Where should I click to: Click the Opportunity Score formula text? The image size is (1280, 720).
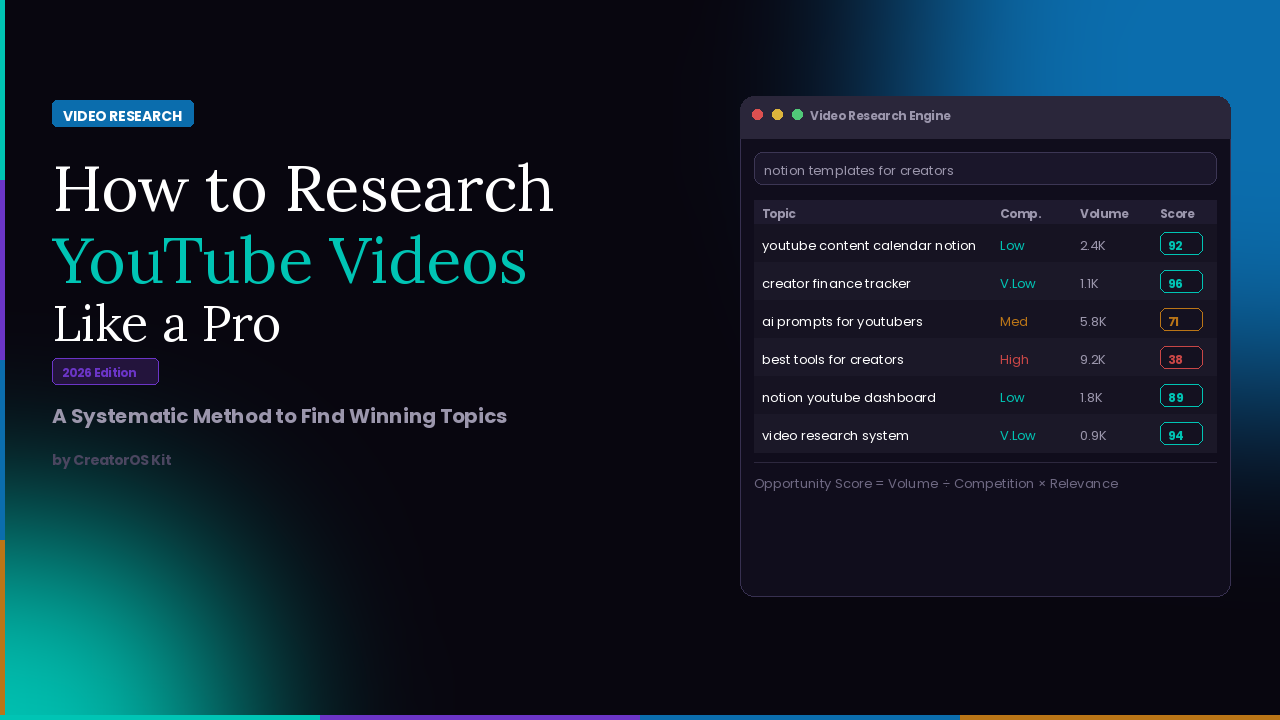936,483
